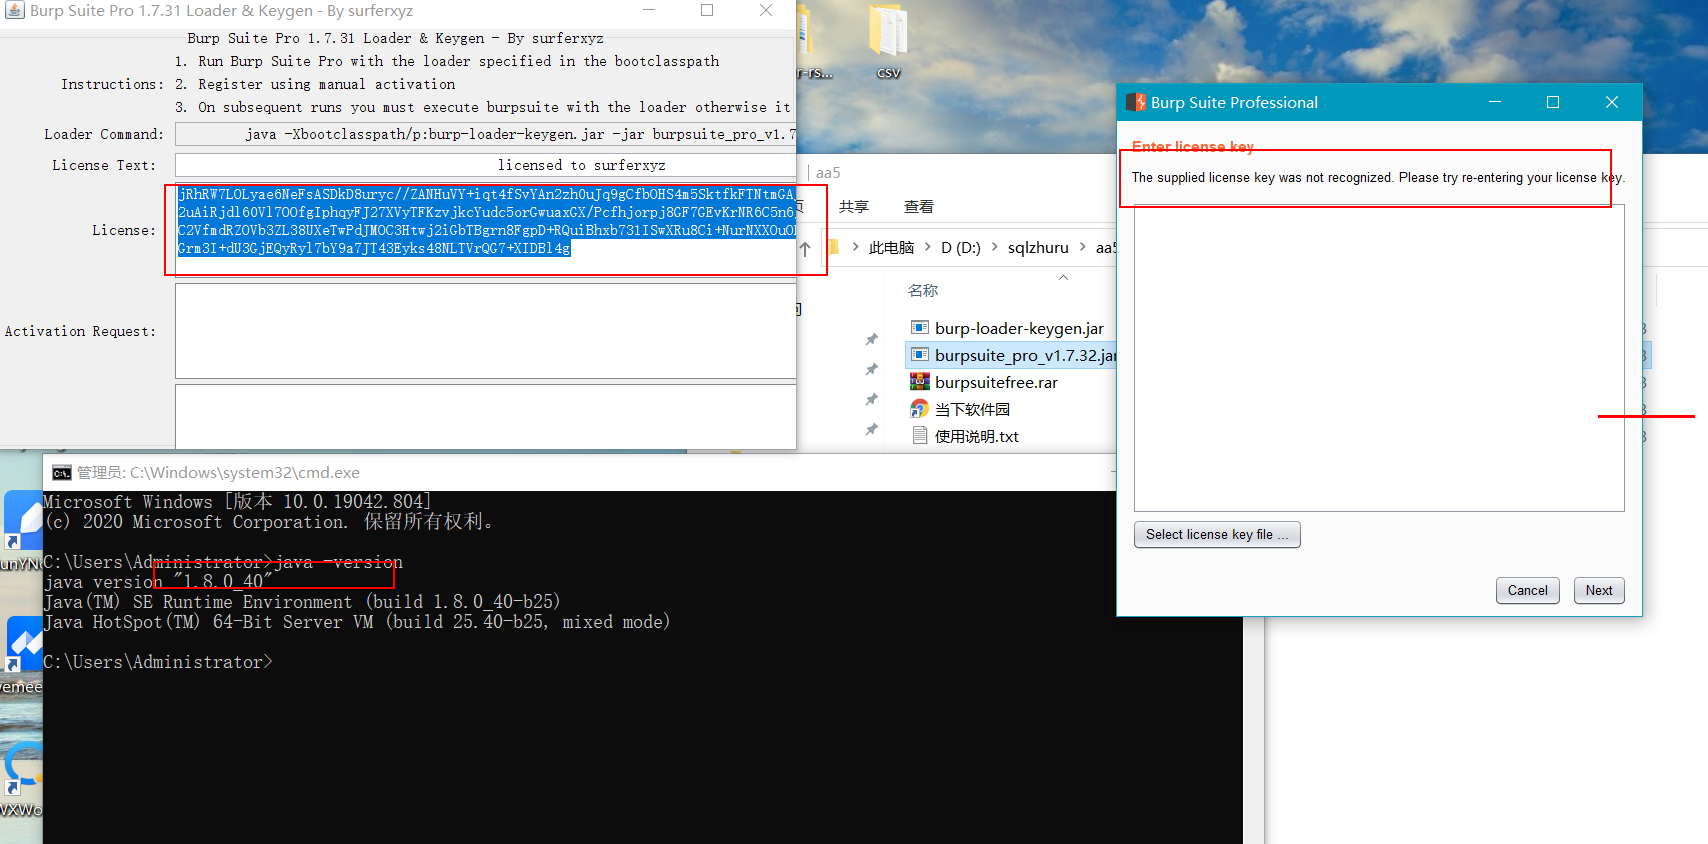Click the jar icon beside burpsuite_pro_v1.7.32.jar
1708x844 pixels.
click(920, 354)
